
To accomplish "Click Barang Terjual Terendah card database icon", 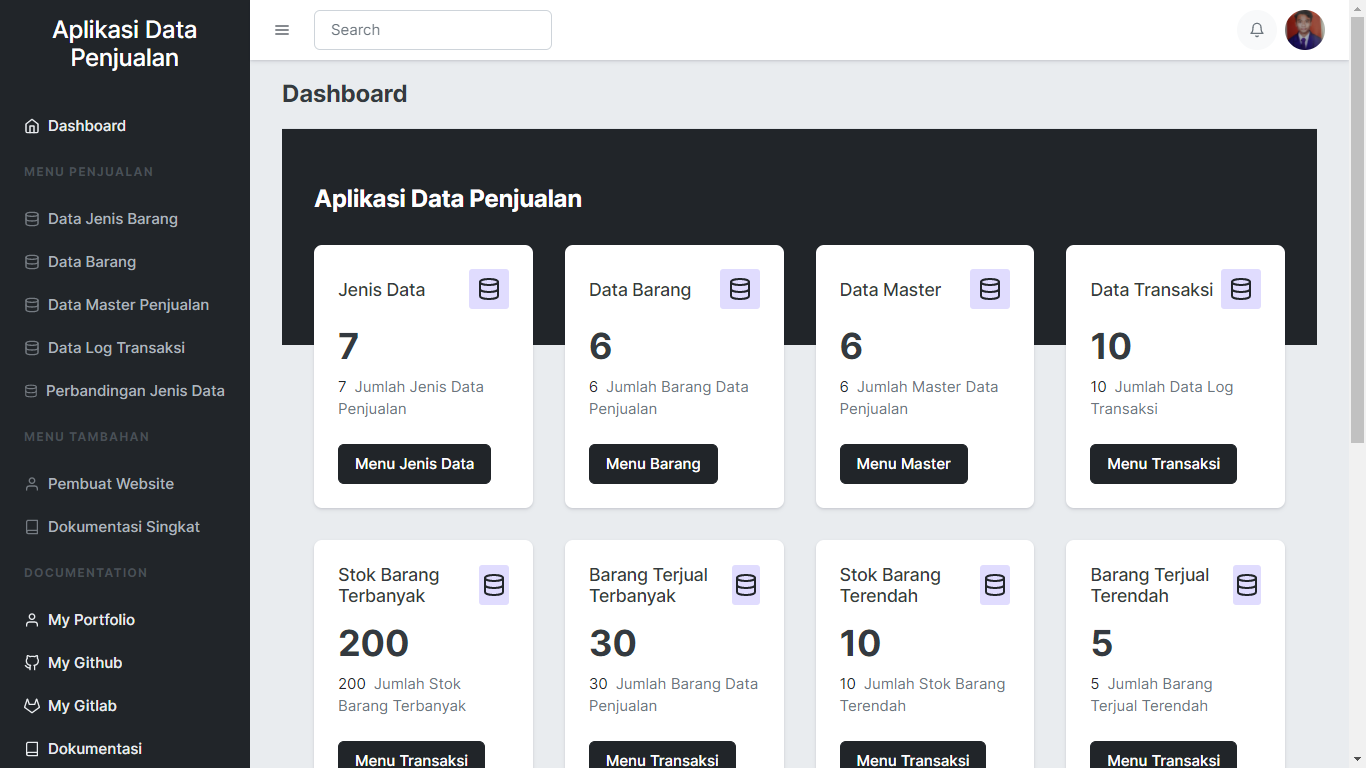I will tap(1247, 585).
